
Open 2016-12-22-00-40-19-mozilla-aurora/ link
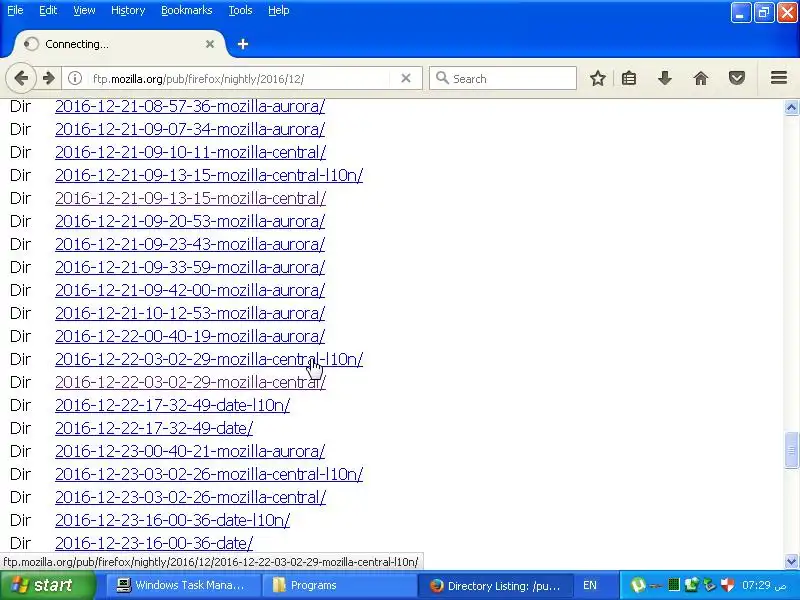pos(190,336)
